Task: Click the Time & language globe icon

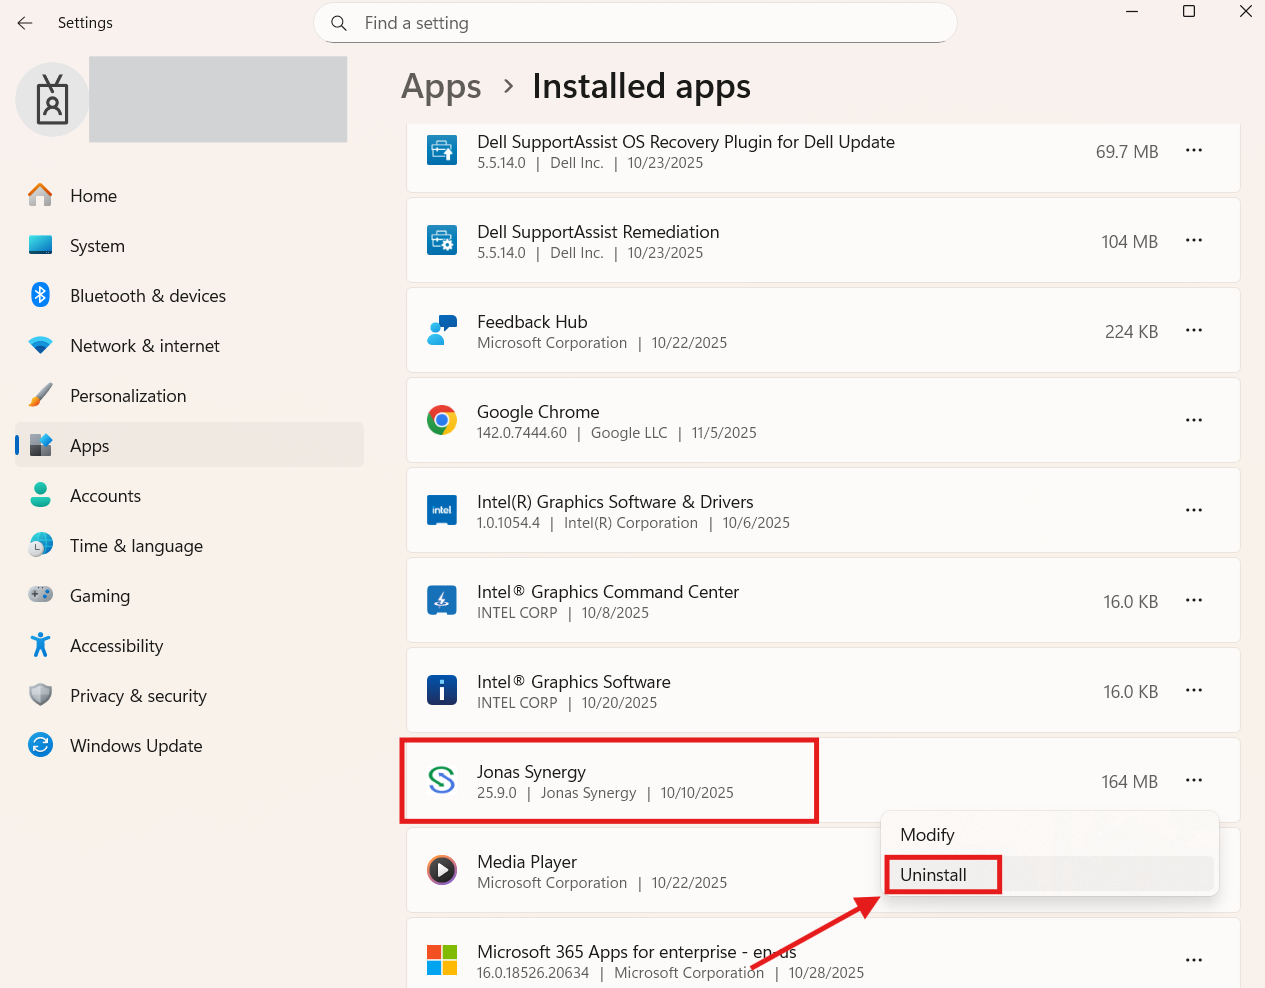Action: (x=40, y=545)
